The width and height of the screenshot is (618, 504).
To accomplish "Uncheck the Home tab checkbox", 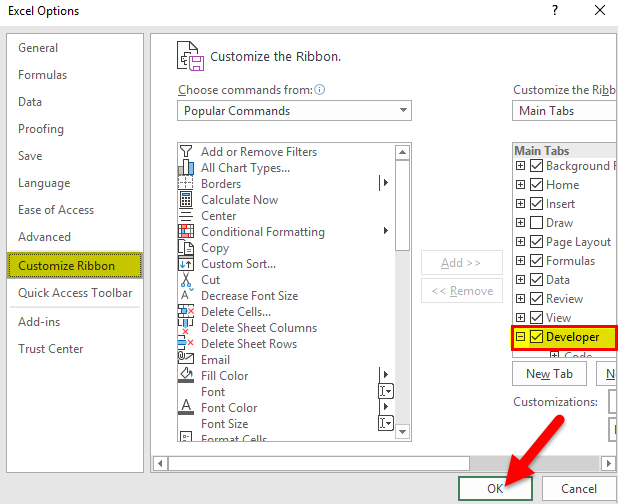I will click(536, 184).
